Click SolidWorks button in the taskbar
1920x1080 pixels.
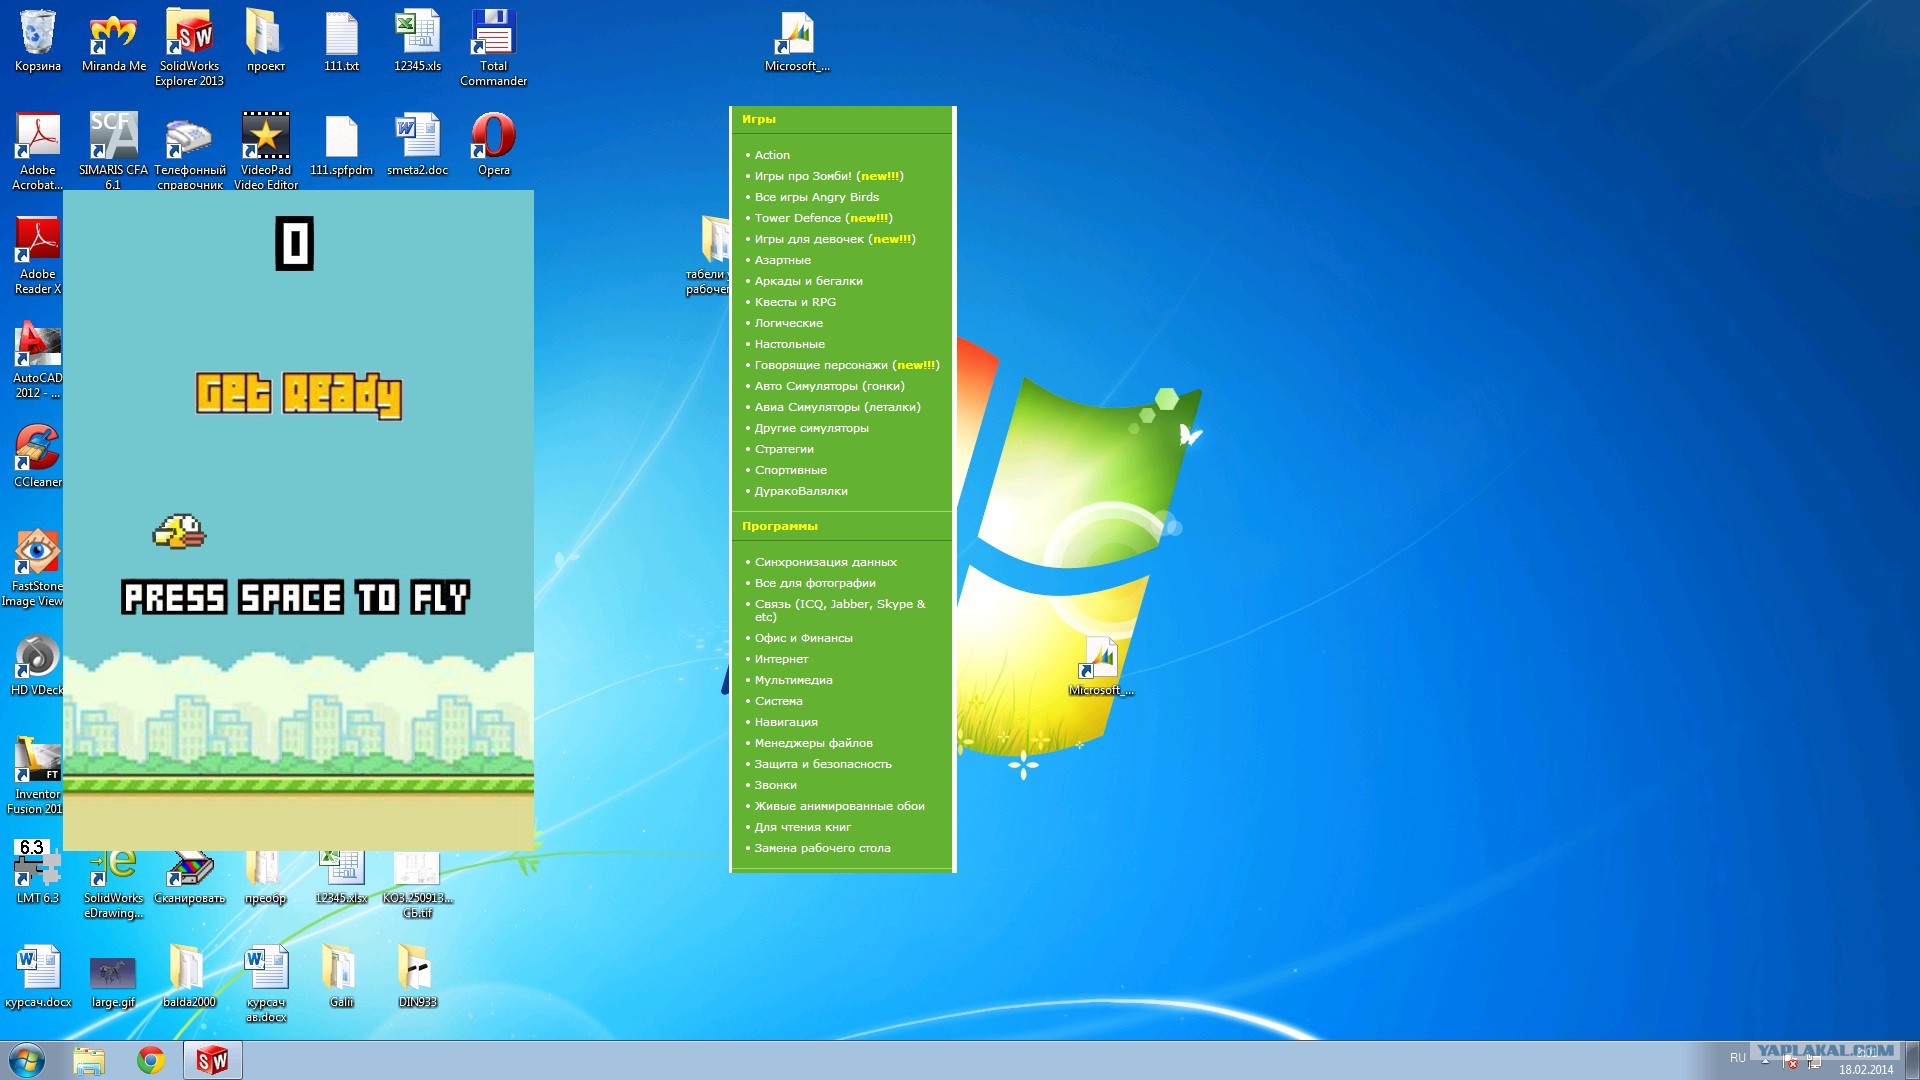pyautogui.click(x=212, y=1060)
